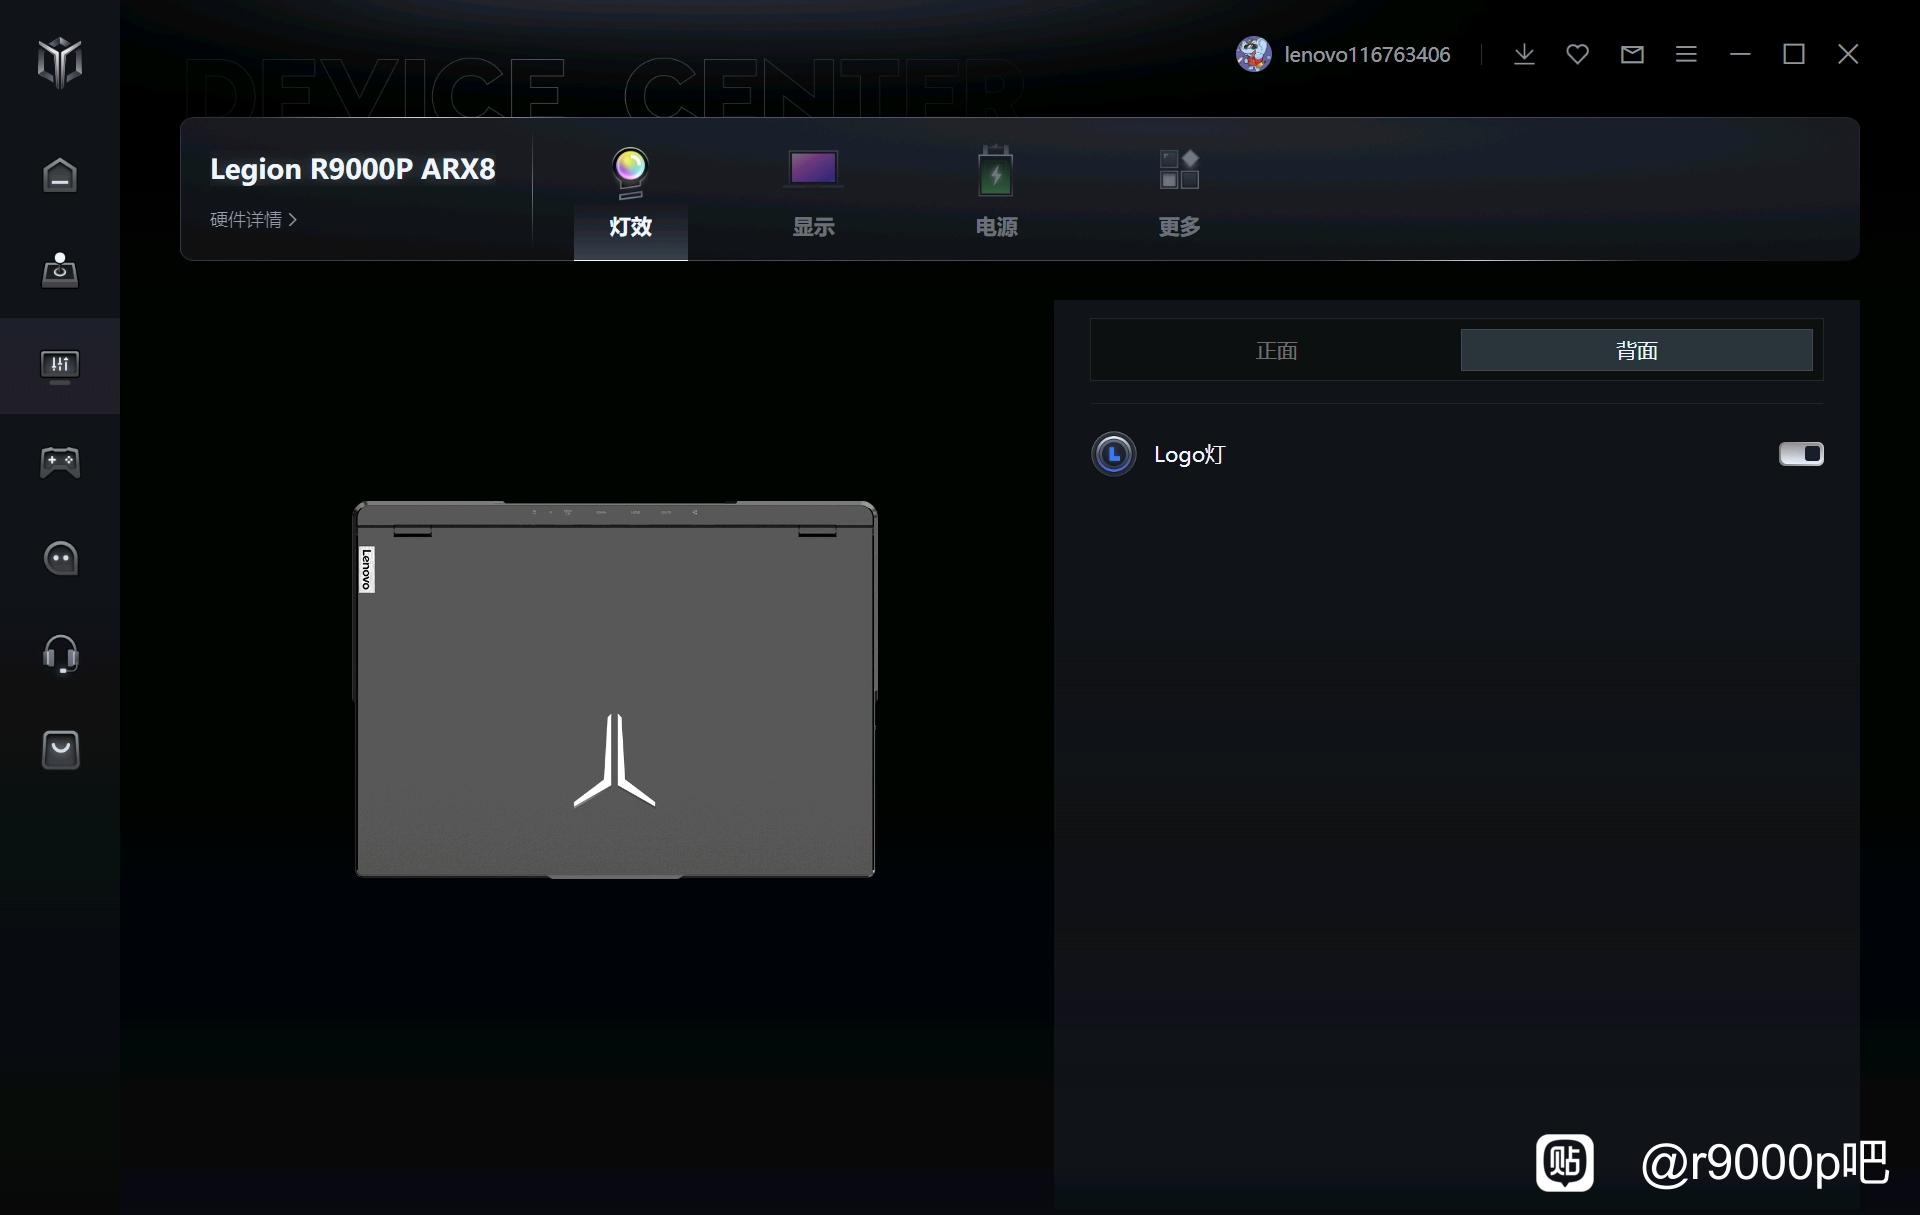The width and height of the screenshot is (1920, 1215).
Task: Select the 背面 view tab
Action: [x=1637, y=350]
